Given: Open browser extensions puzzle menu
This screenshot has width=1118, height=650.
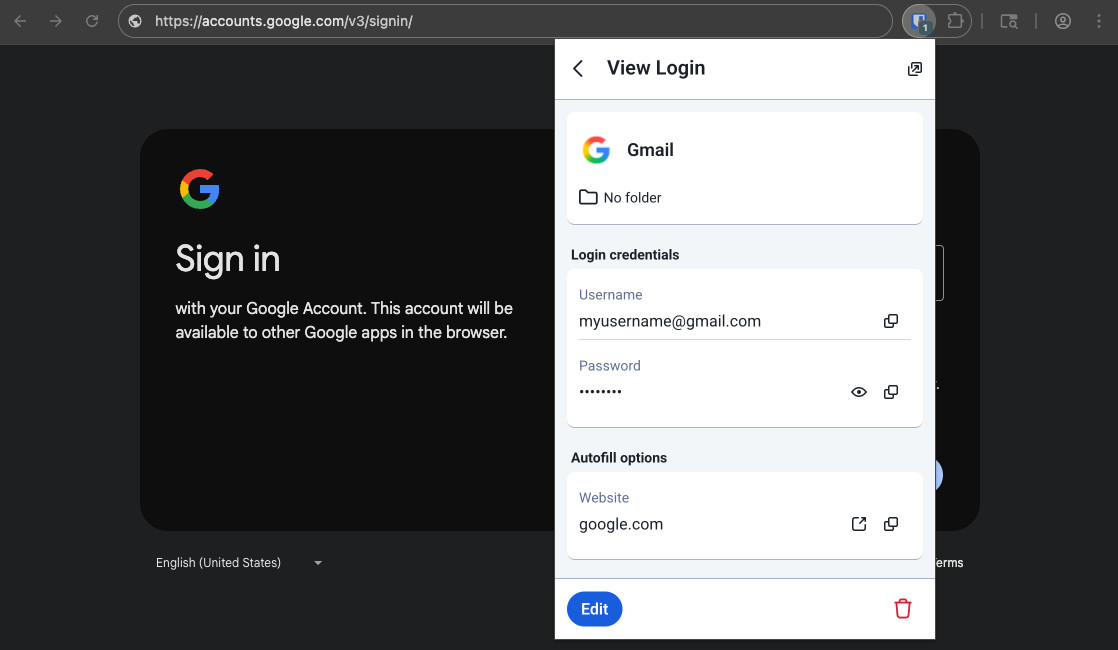Looking at the screenshot, I should coord(955,21).
